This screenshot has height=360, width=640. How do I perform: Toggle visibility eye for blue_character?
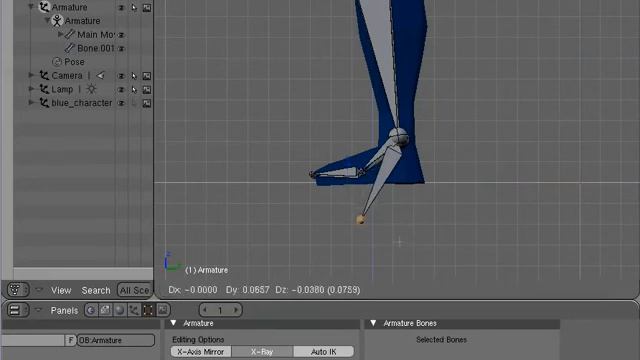click(x=121, y=103)
